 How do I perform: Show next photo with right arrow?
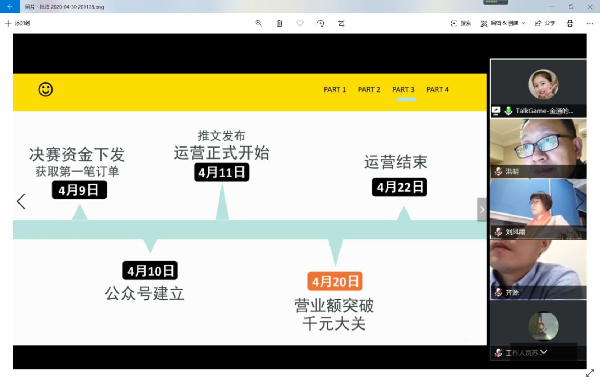(580, 201)
